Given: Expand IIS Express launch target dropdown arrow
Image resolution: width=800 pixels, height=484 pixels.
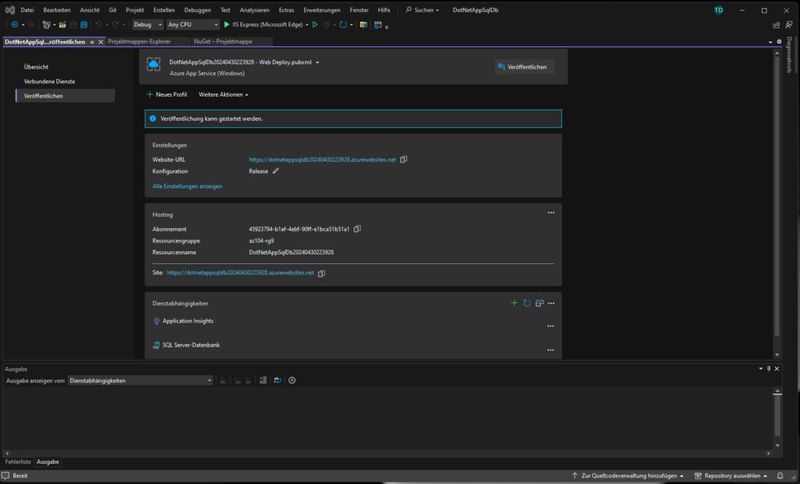Looking at the screenshot, I should (307, 24).
